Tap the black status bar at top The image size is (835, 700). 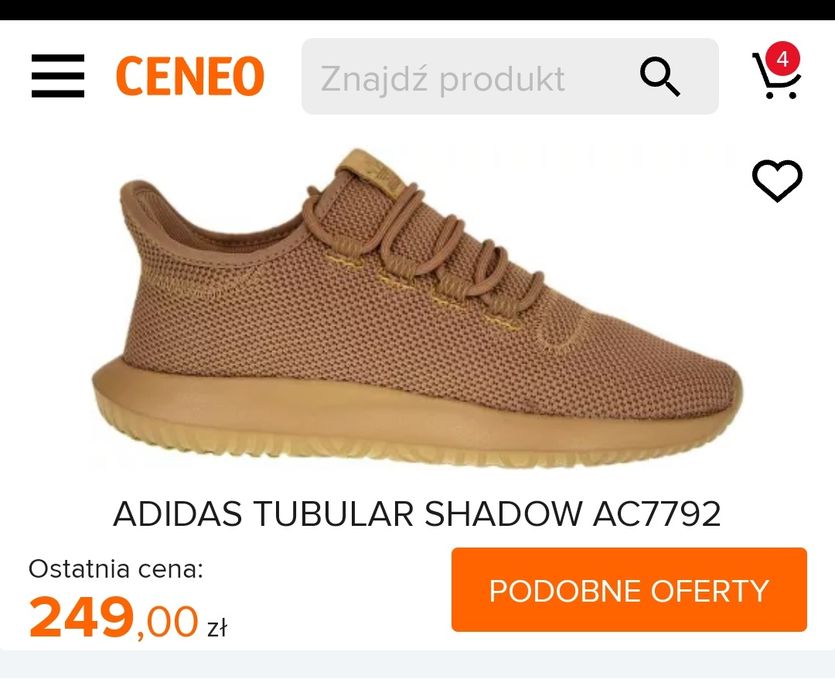418,10
